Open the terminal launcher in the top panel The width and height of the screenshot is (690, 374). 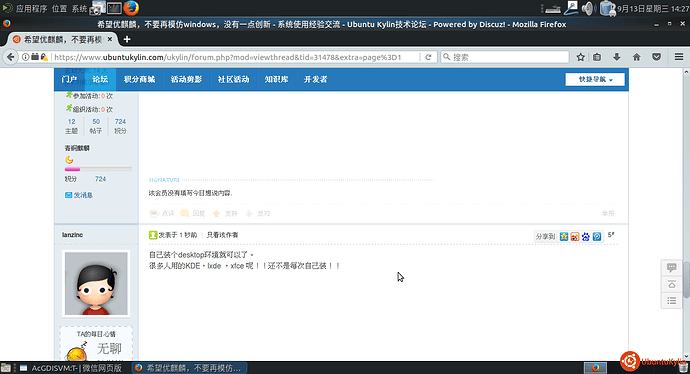(114, 8)
